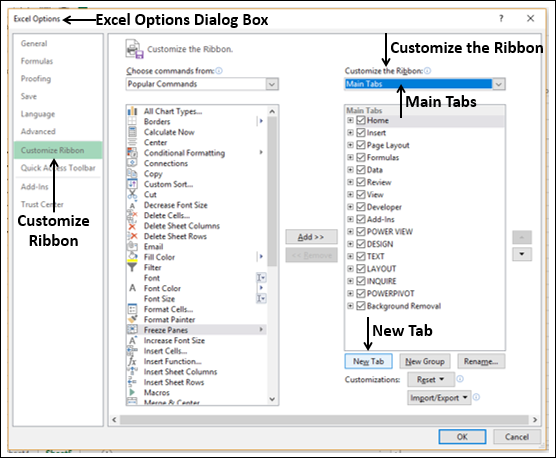Toggle the INQUIRE checkbox
This screenshot has height=458, width=556.
[x=361, y=281]
